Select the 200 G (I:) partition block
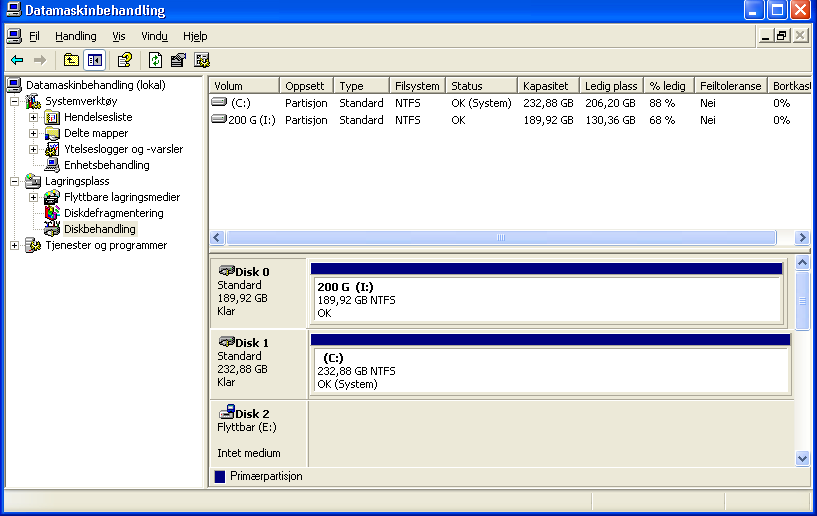Viewport: 817px width, 516px height. (x=546, y=299)
